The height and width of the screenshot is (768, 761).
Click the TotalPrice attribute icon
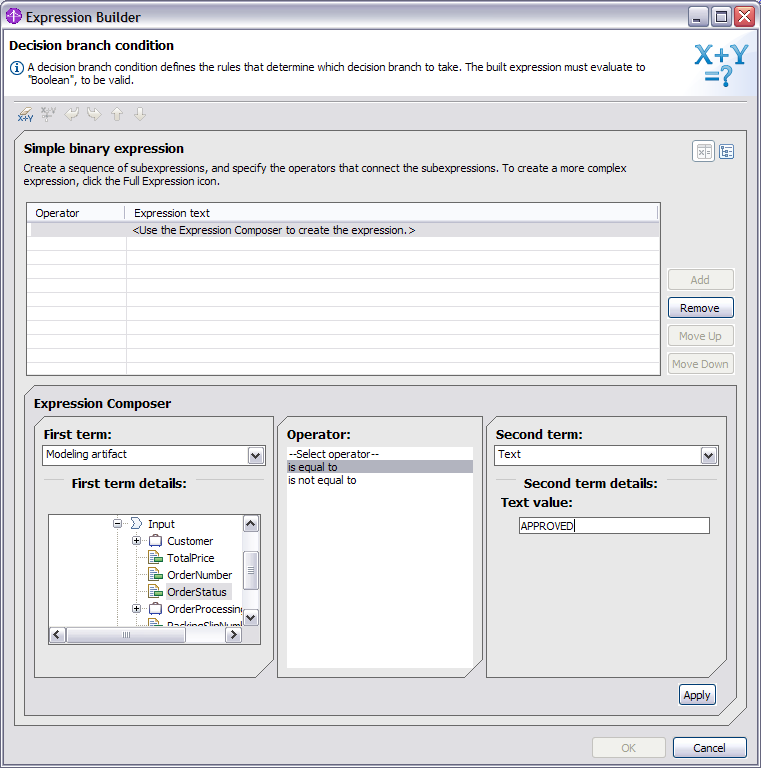tap(155, 558)
